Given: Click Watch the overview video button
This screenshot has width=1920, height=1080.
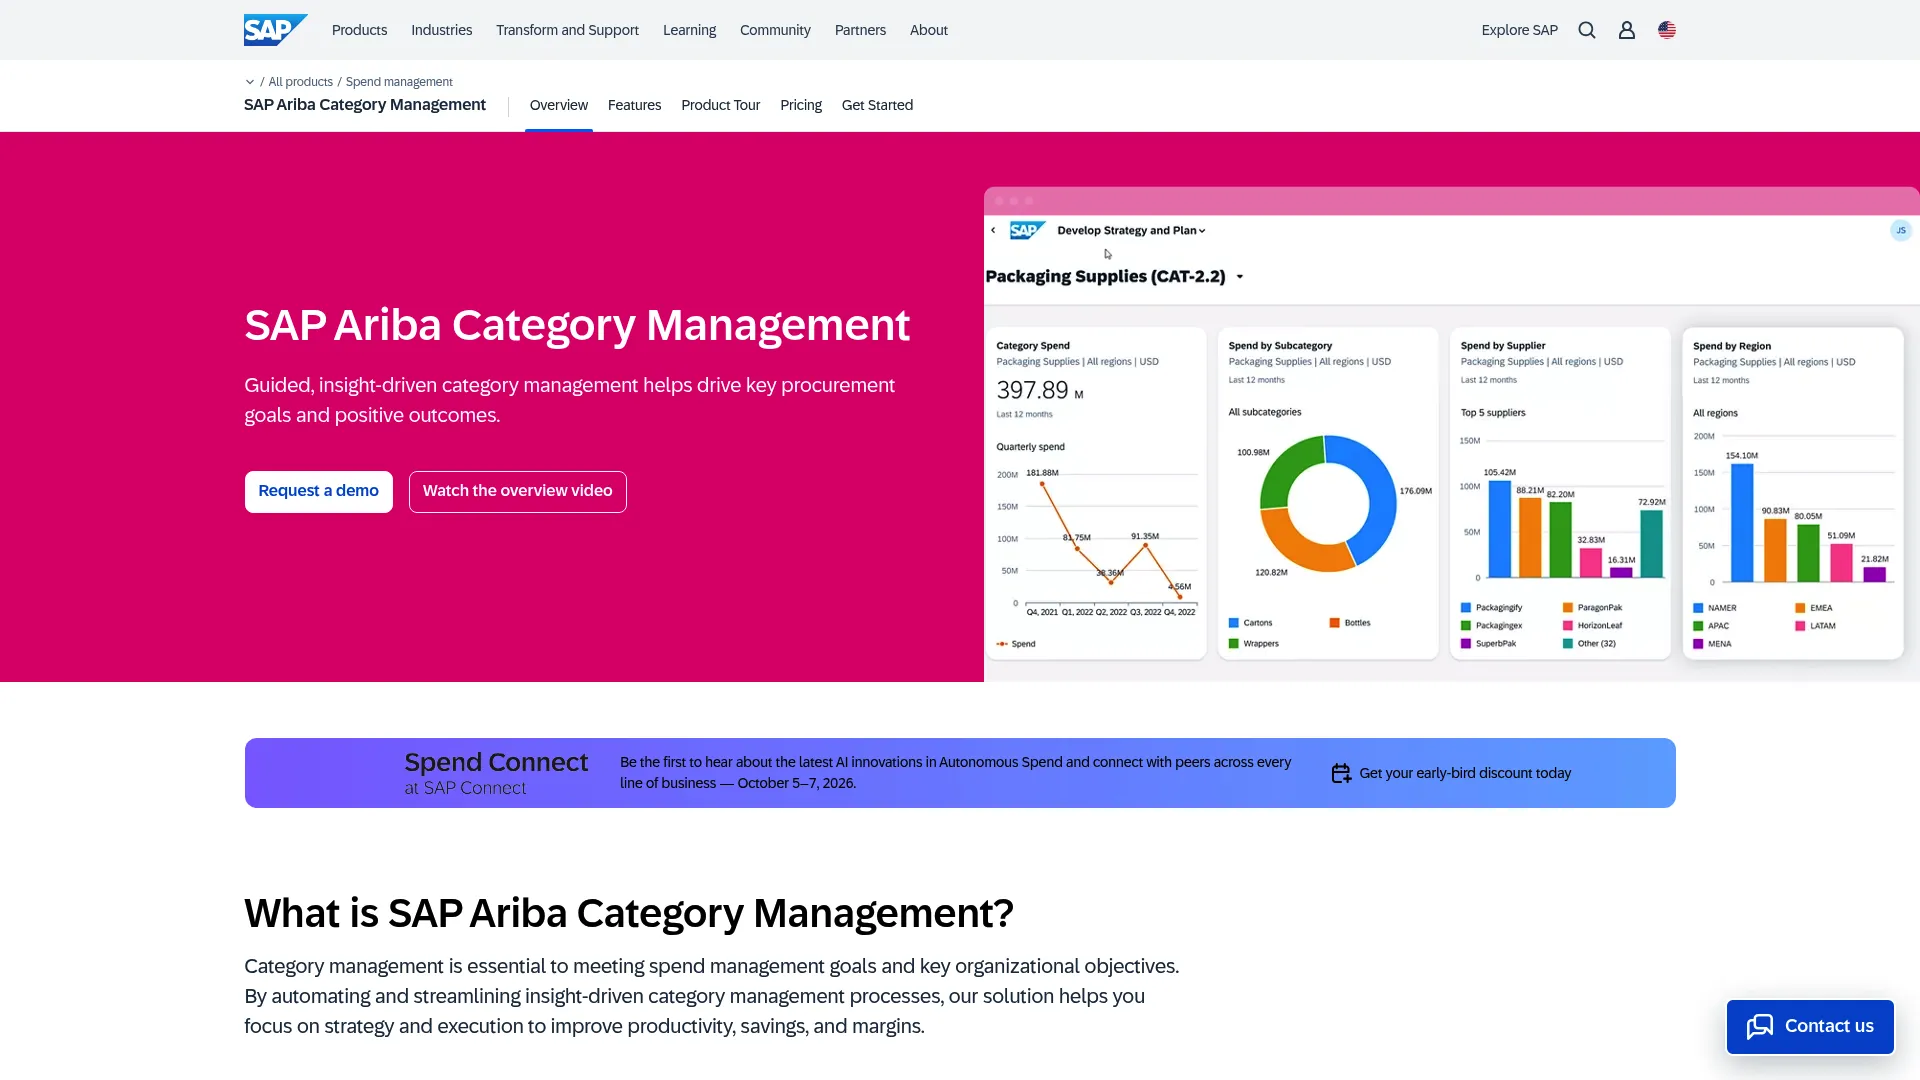Looking at the screenshot, I should coord(518,491).
